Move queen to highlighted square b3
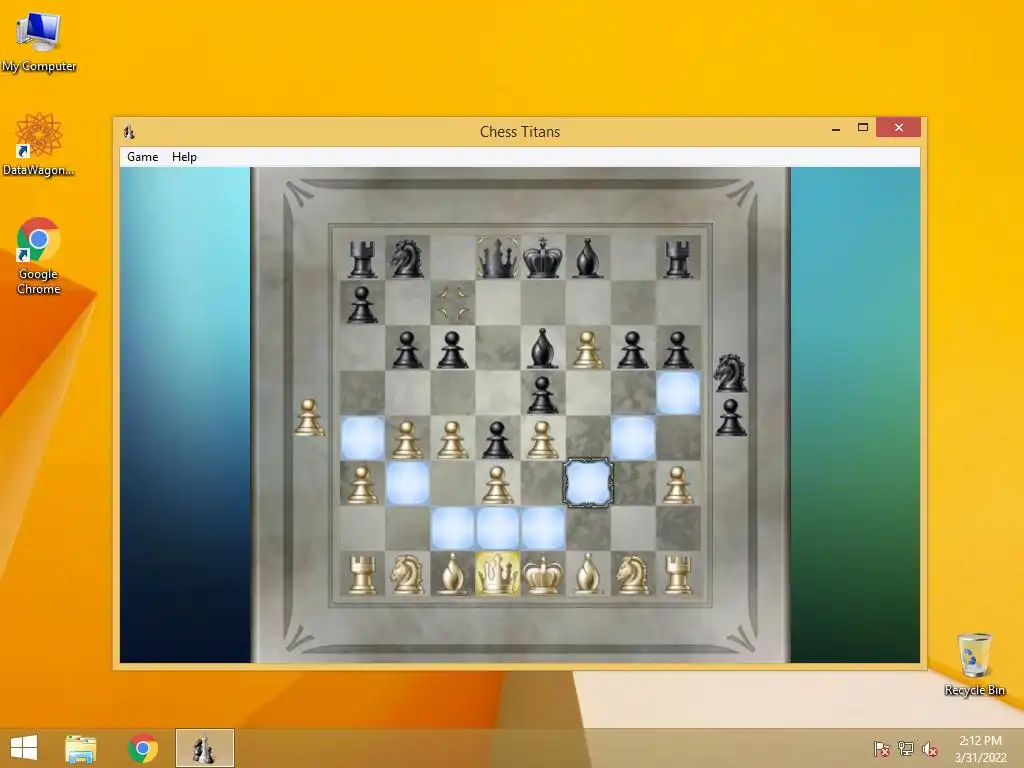 [408, 483]
